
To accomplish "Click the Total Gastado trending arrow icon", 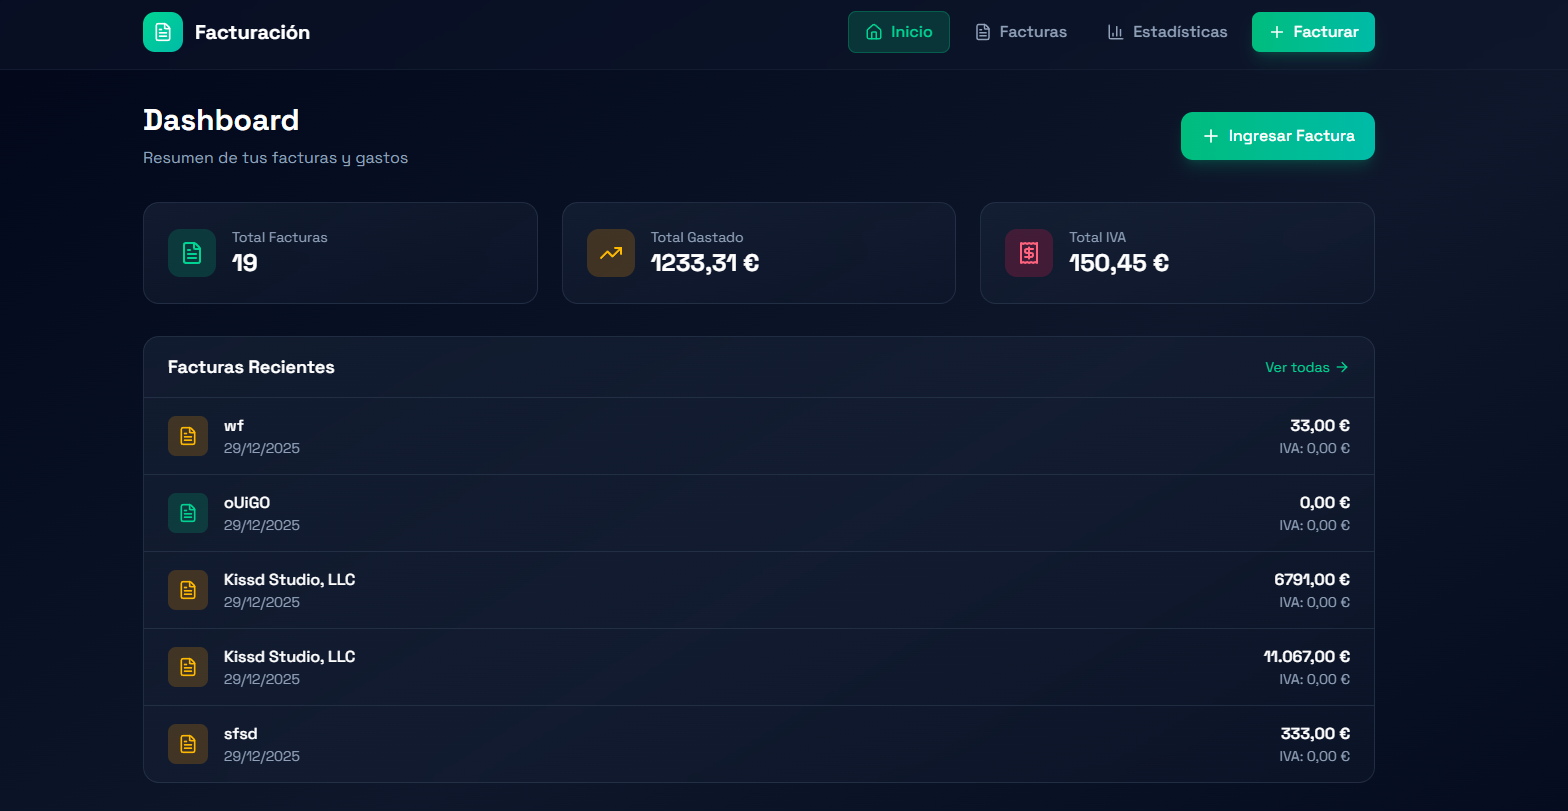I will click(610, 253).
